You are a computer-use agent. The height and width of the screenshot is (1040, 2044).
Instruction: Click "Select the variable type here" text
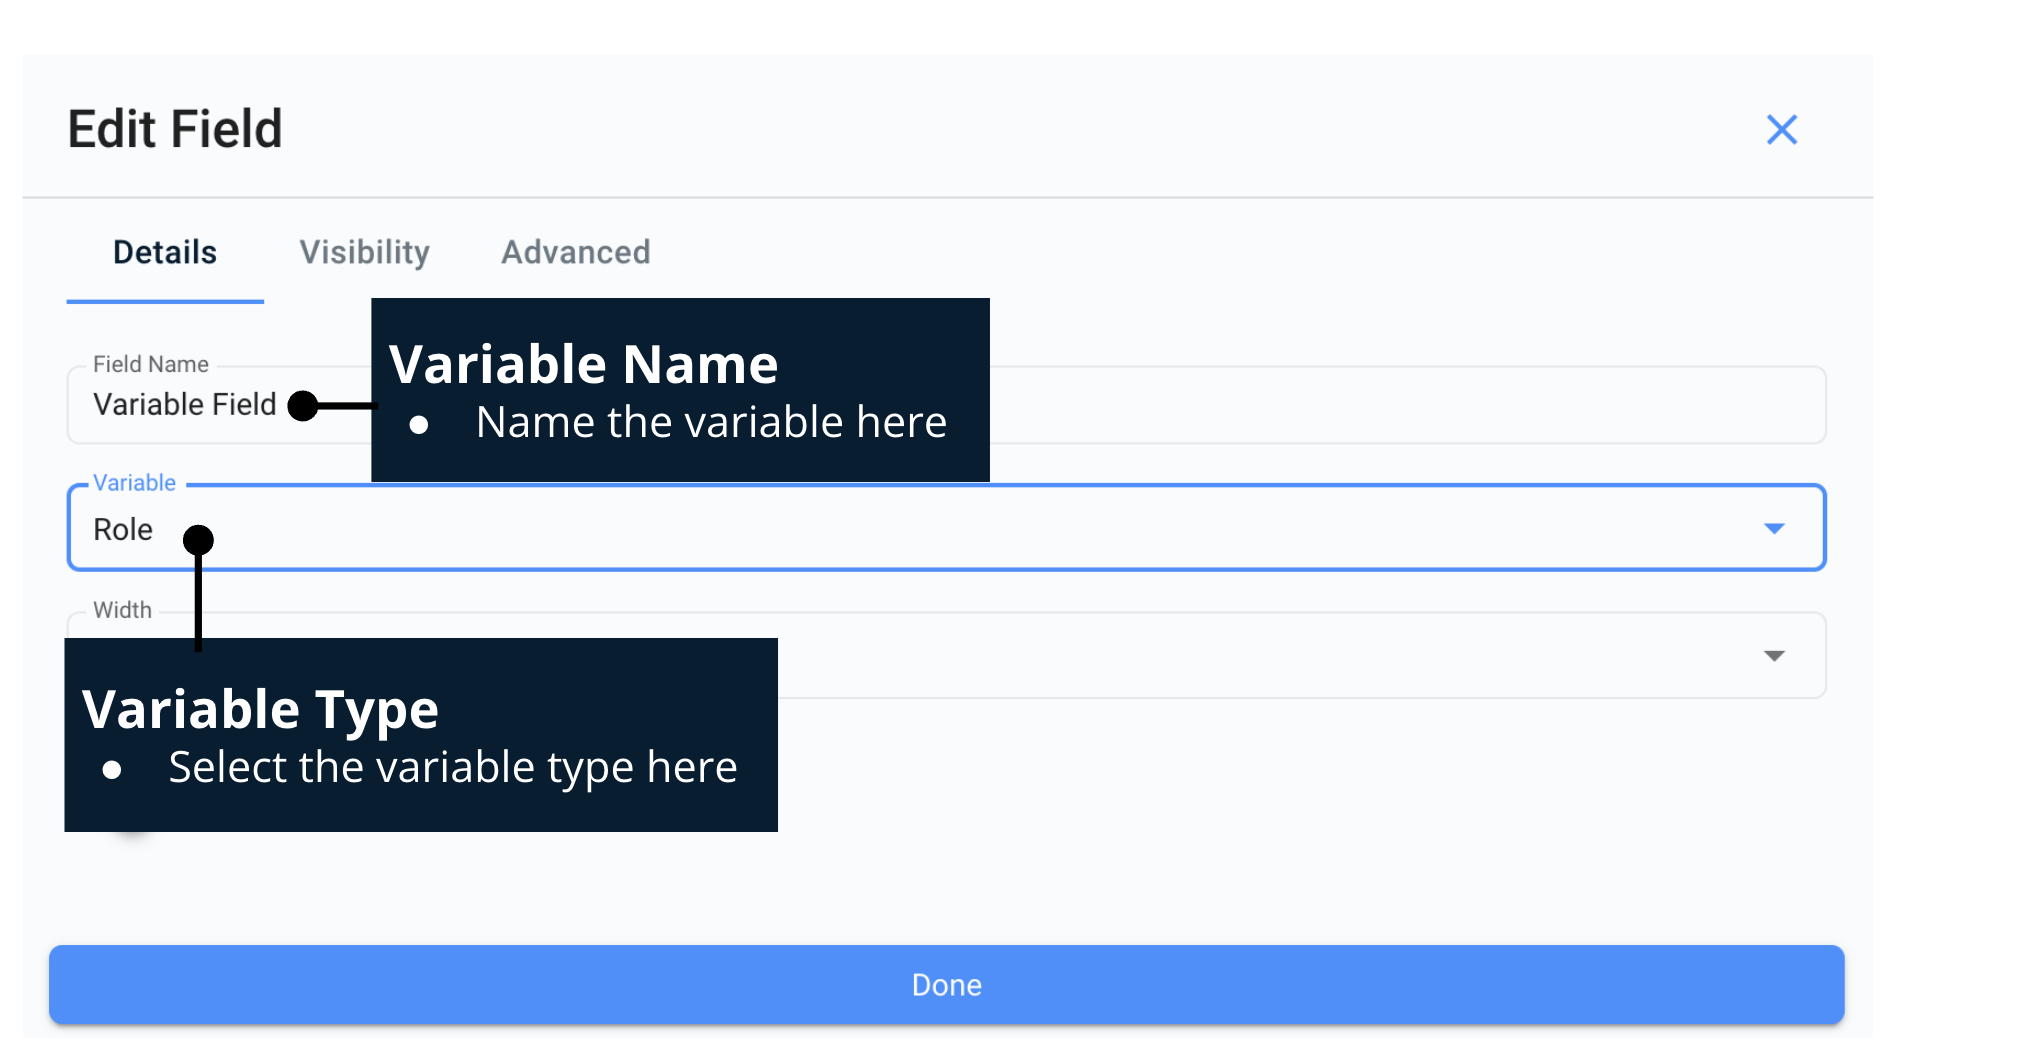[452, 767]
